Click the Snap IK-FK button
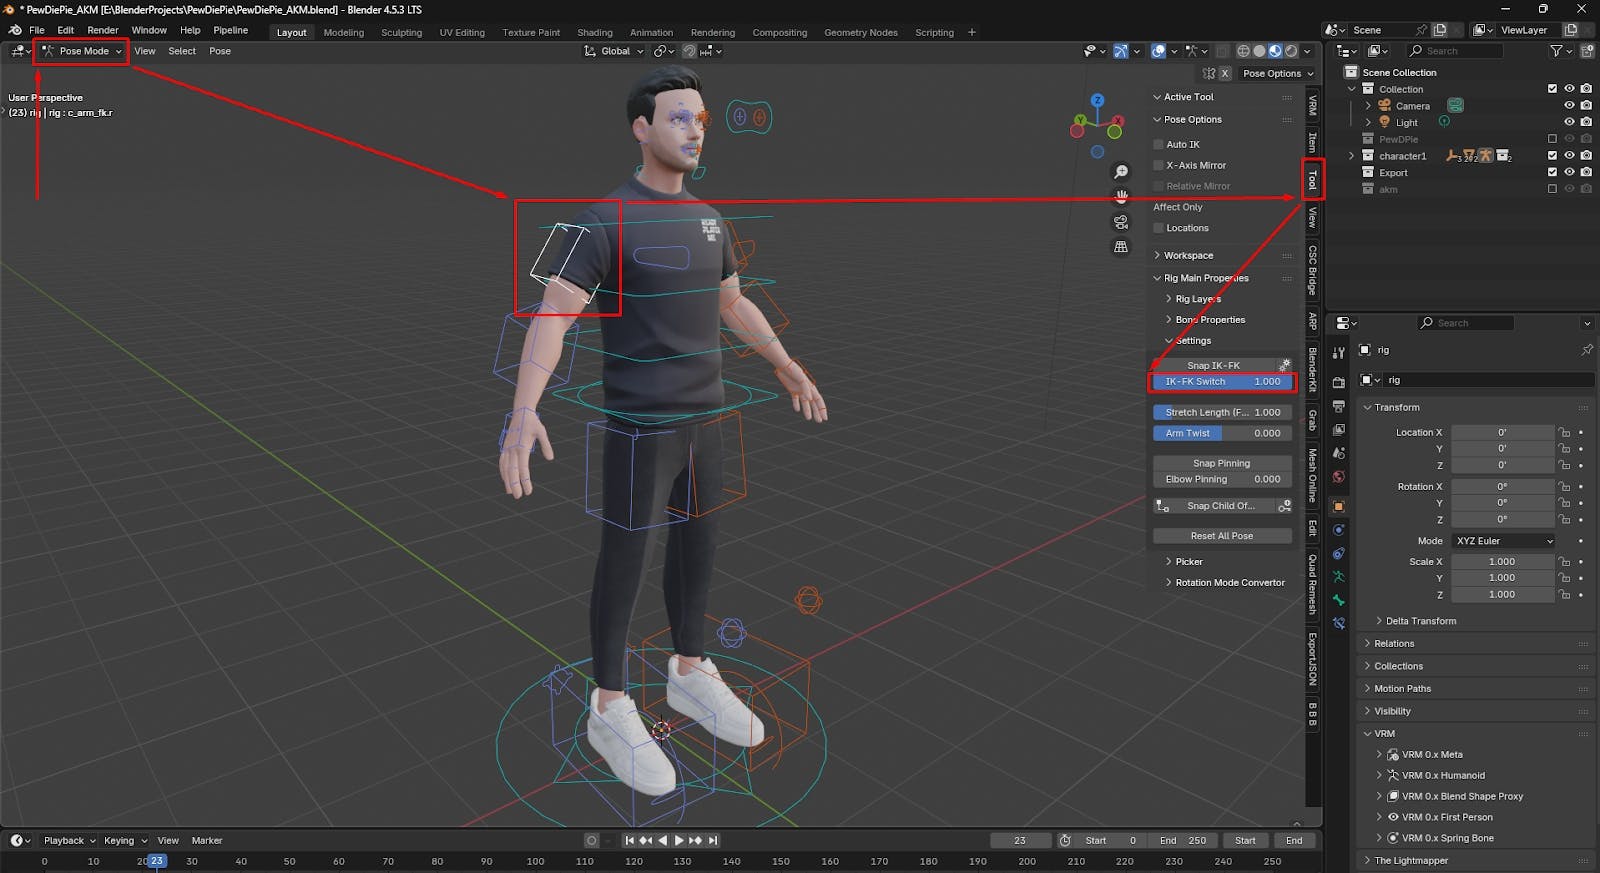The width and height of the screenshot is (1600, 873). [1213, 365]
